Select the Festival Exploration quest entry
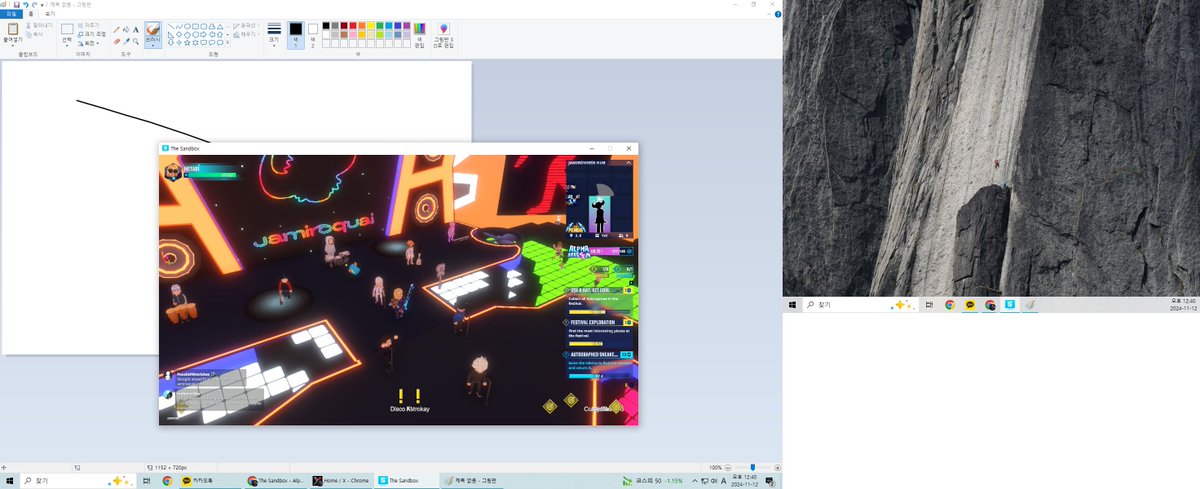Image resolution: width=1200 pixels, height=489 pixels. [x=600, y=332]
